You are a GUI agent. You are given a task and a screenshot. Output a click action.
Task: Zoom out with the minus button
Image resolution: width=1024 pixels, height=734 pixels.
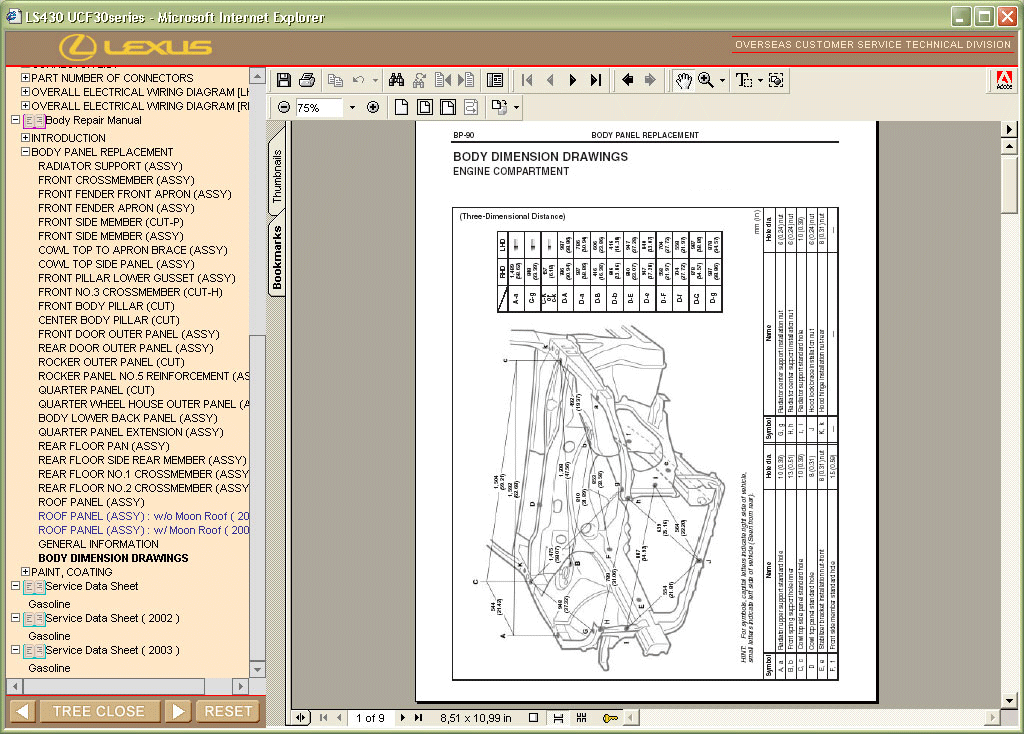[283, 107]
